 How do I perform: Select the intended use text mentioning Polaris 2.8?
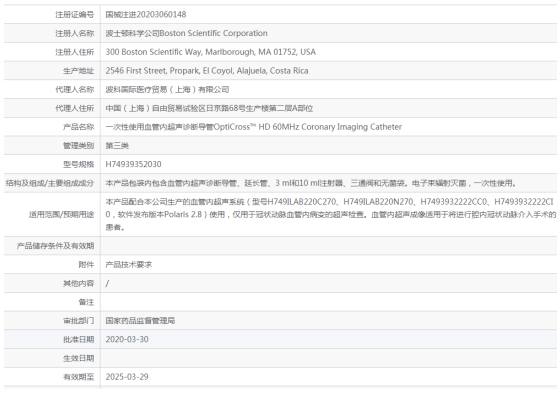(331, 215)
